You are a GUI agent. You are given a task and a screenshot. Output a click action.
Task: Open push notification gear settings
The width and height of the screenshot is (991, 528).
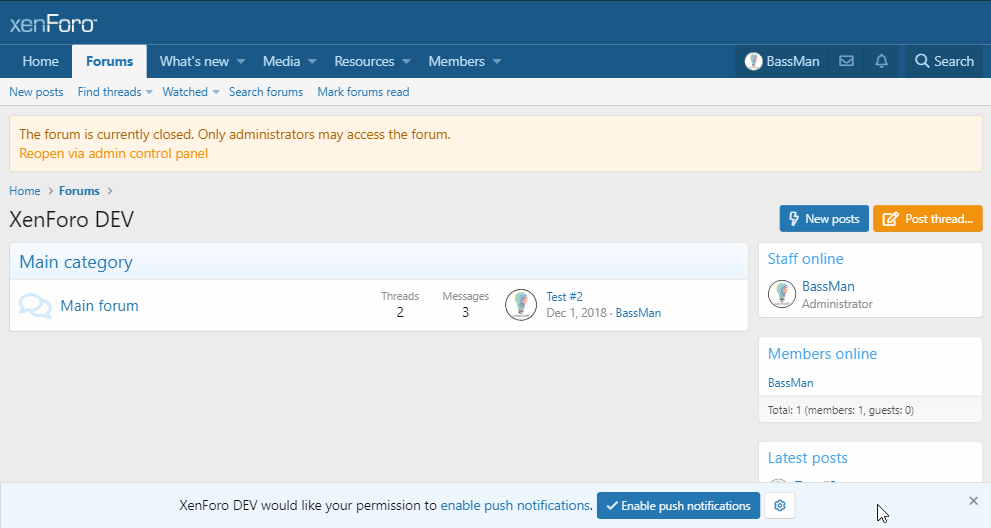coord(780,506)
